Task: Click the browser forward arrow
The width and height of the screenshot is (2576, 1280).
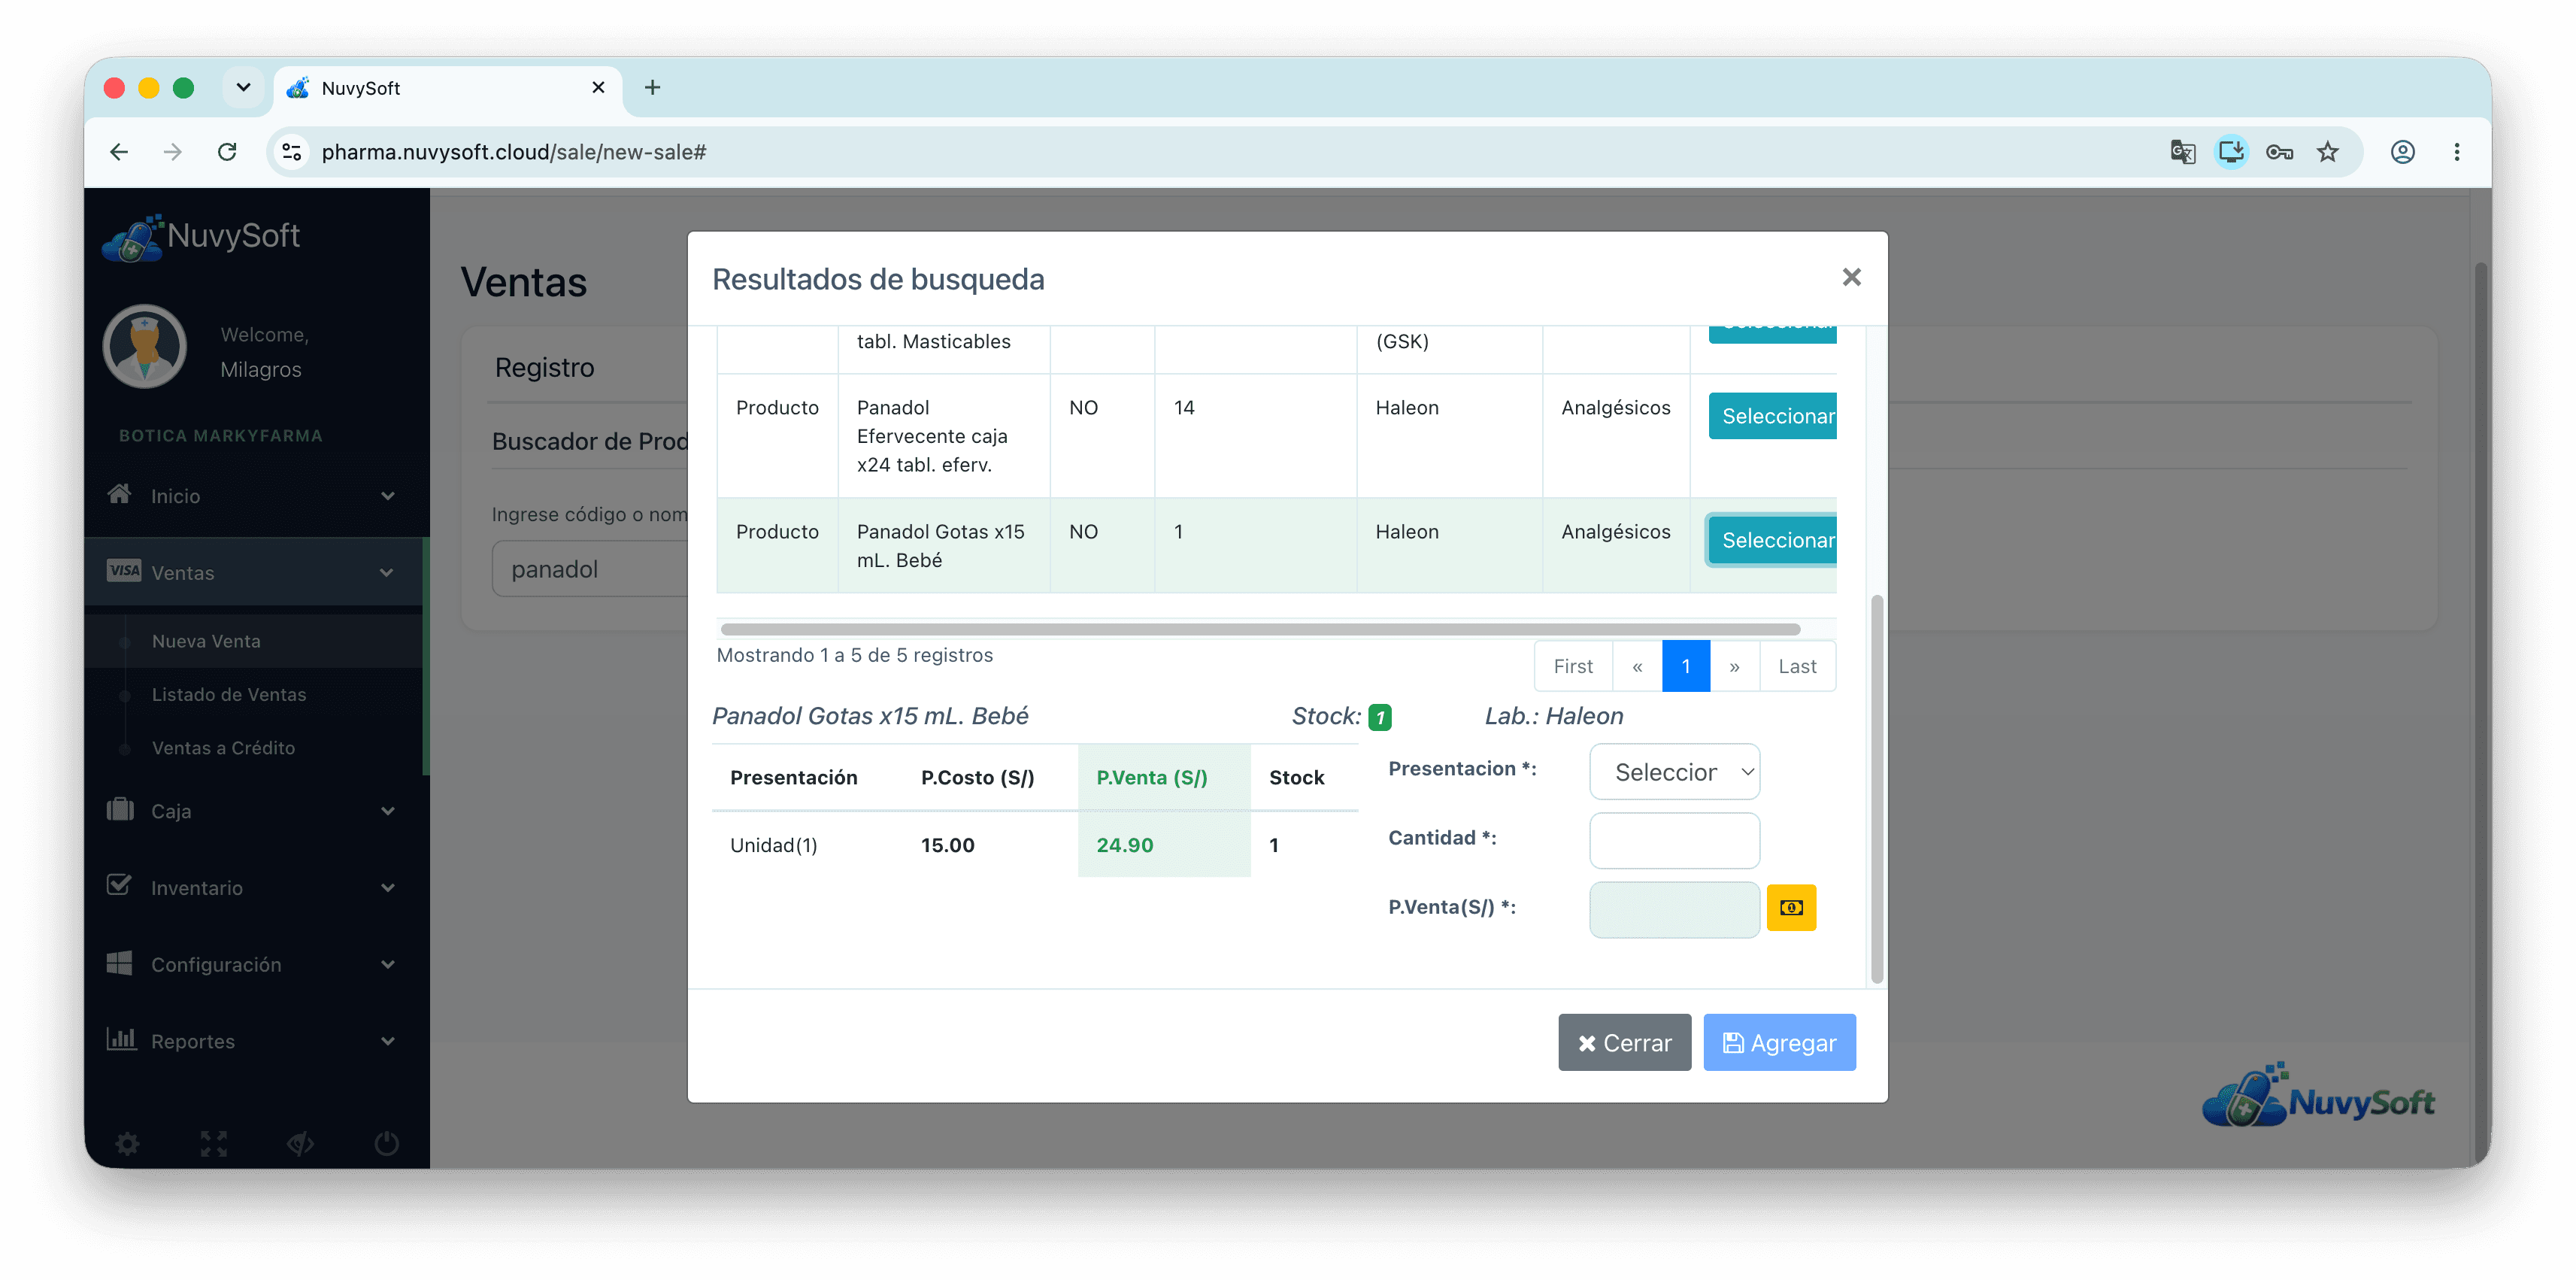Action: [173, 152]
